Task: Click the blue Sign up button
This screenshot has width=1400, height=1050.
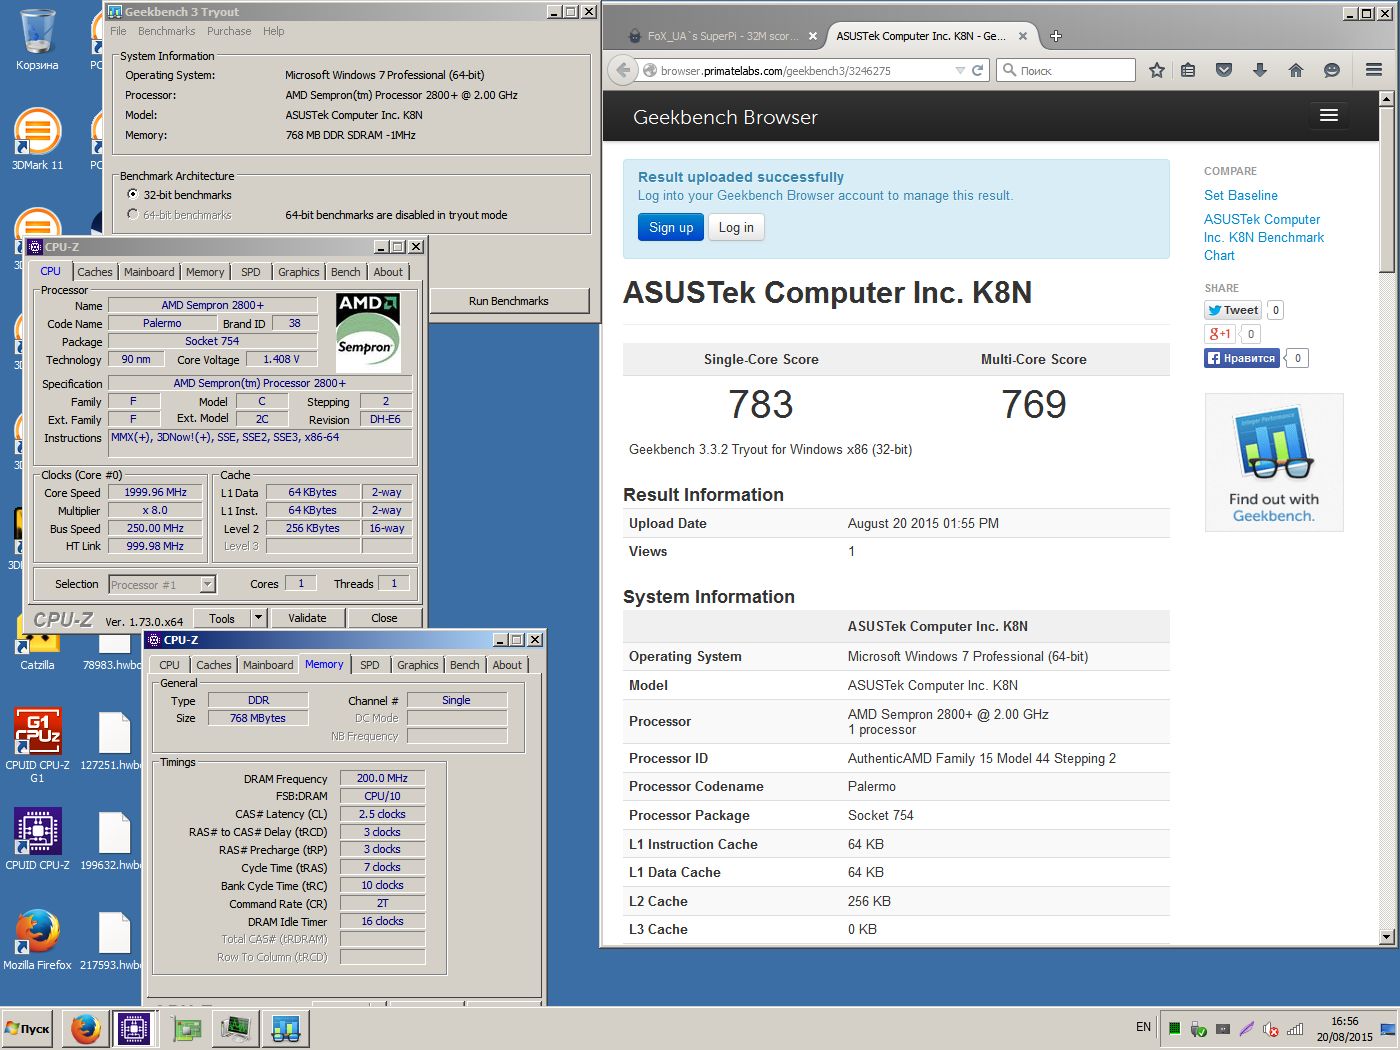Action: [x=671, y=228]
